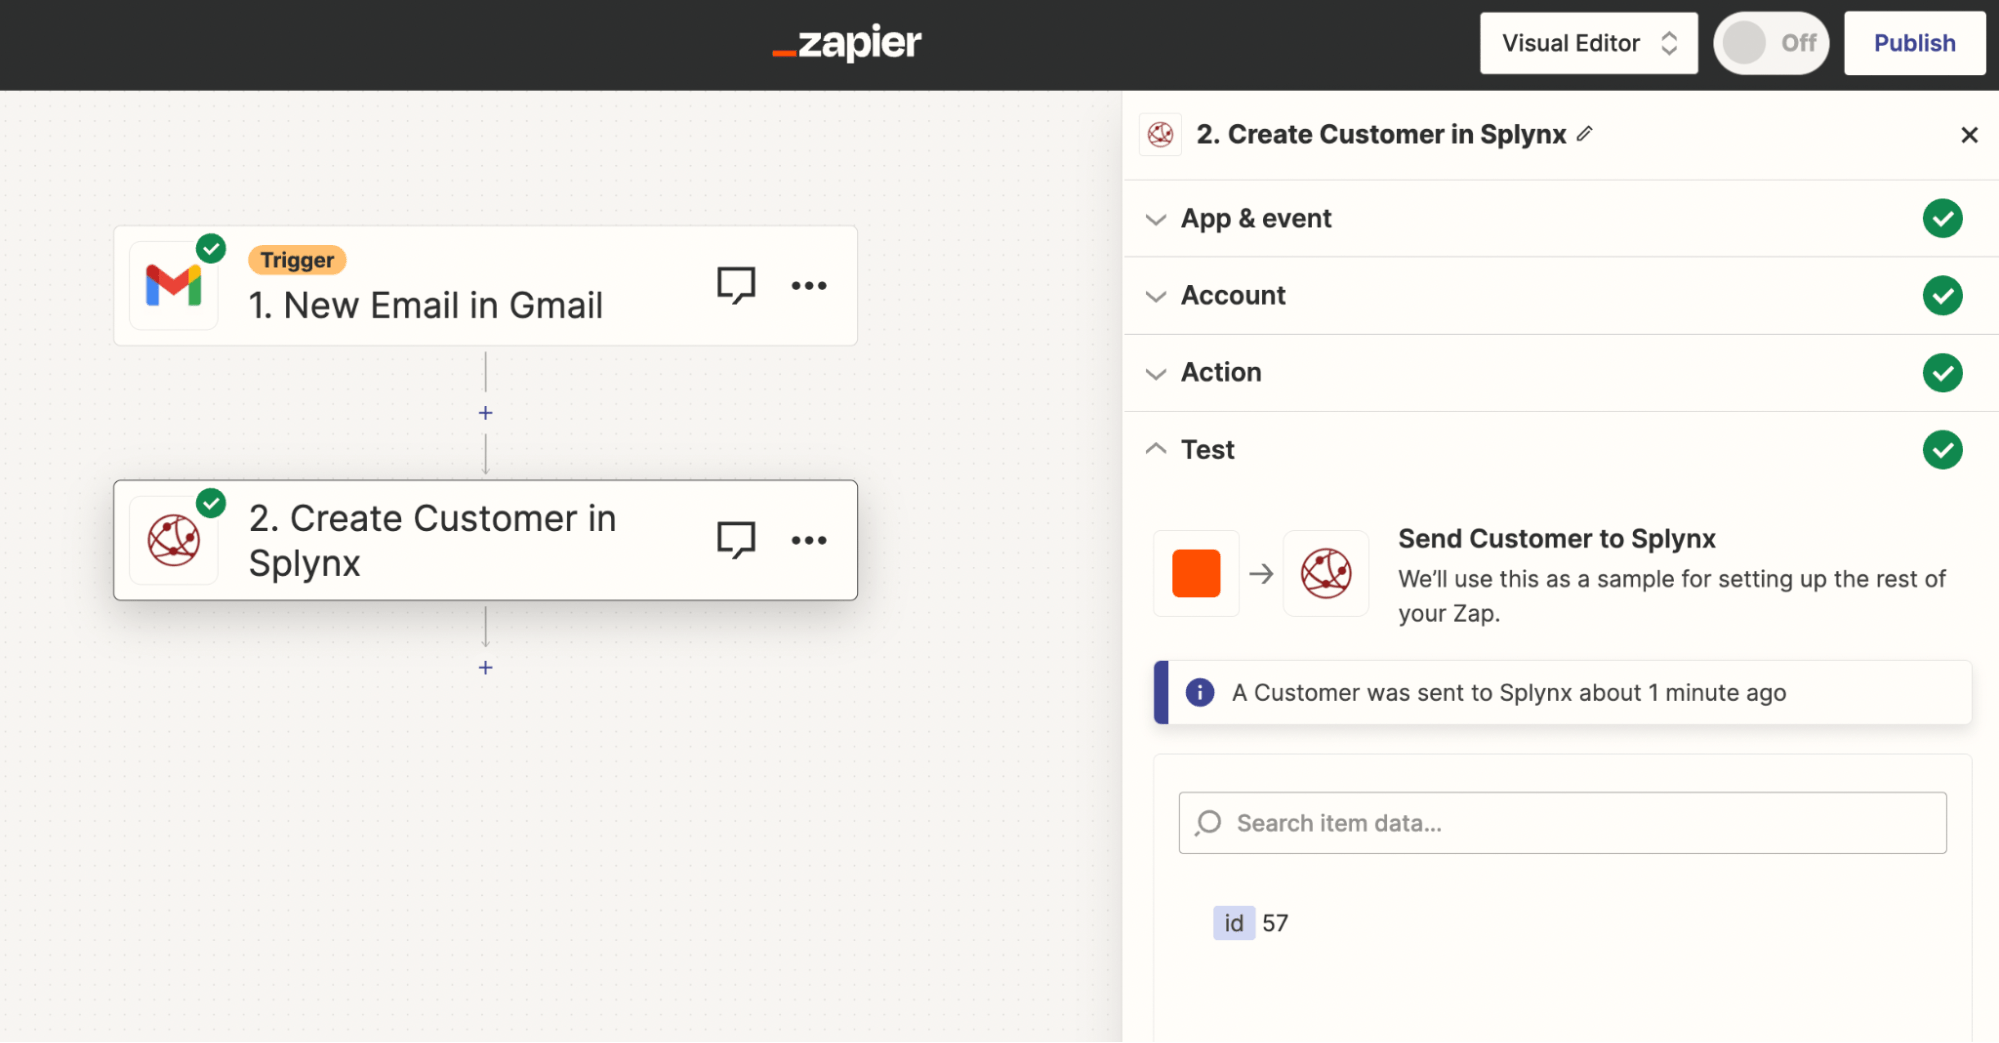Open more options for Gmail trigger step

click(x=809, y=286)
